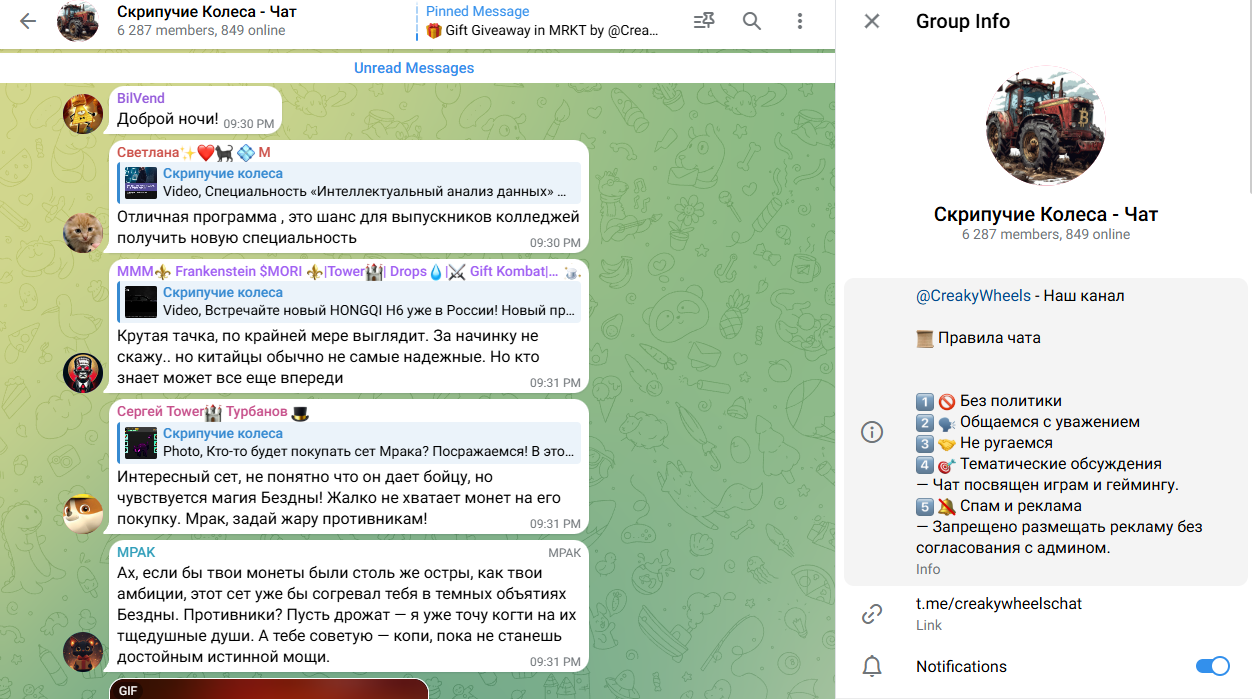The image size is (1252, 699).
Task: Click message starting Крутая тачка
Action: point(328,357)
